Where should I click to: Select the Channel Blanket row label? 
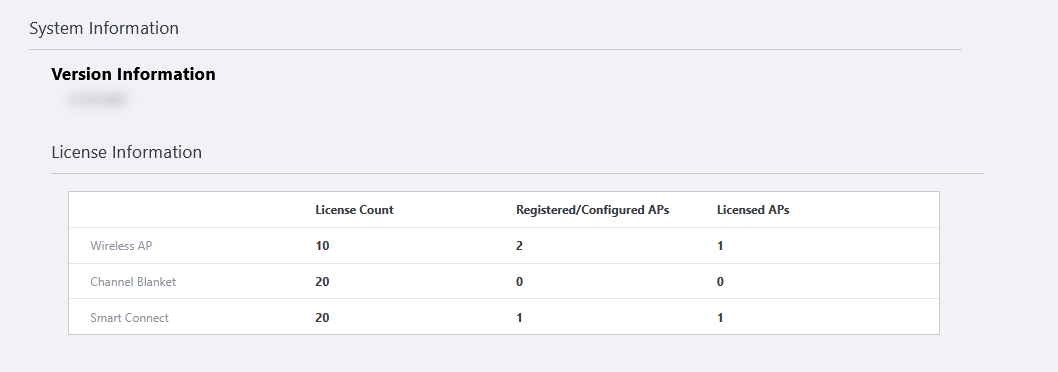click(x=133, y=282)
